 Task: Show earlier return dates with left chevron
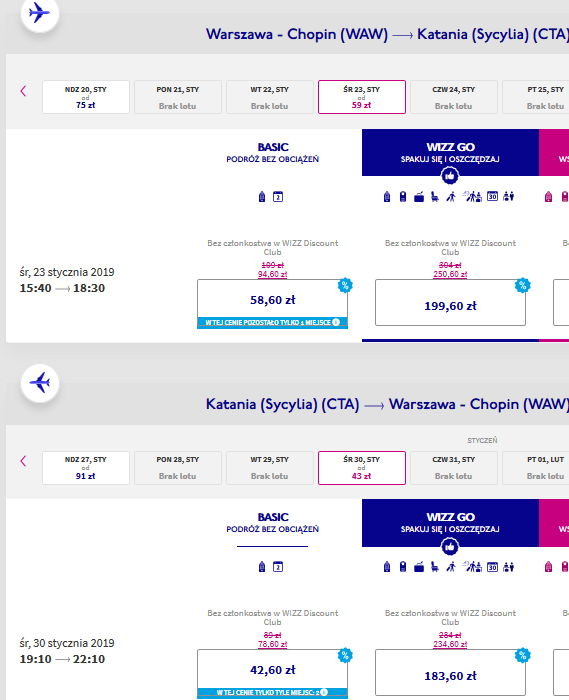click(23, 461)
